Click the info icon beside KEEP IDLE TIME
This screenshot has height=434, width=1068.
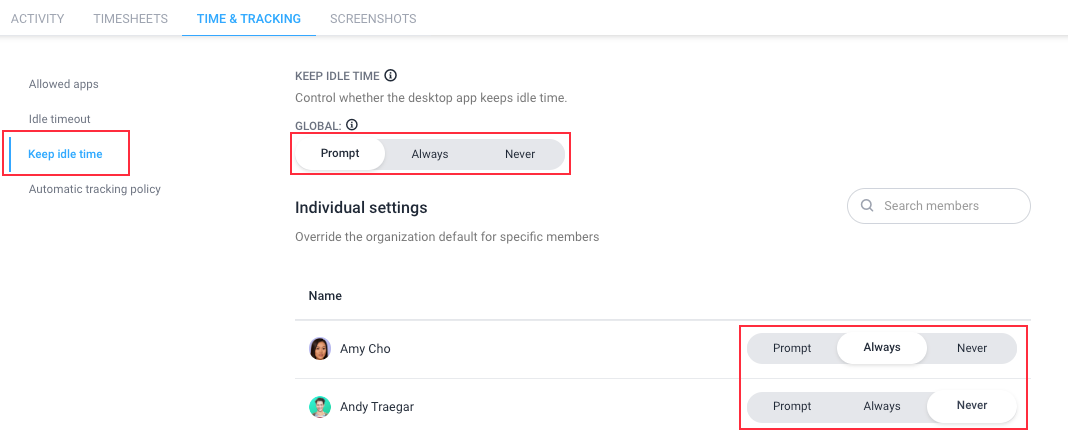390,75
